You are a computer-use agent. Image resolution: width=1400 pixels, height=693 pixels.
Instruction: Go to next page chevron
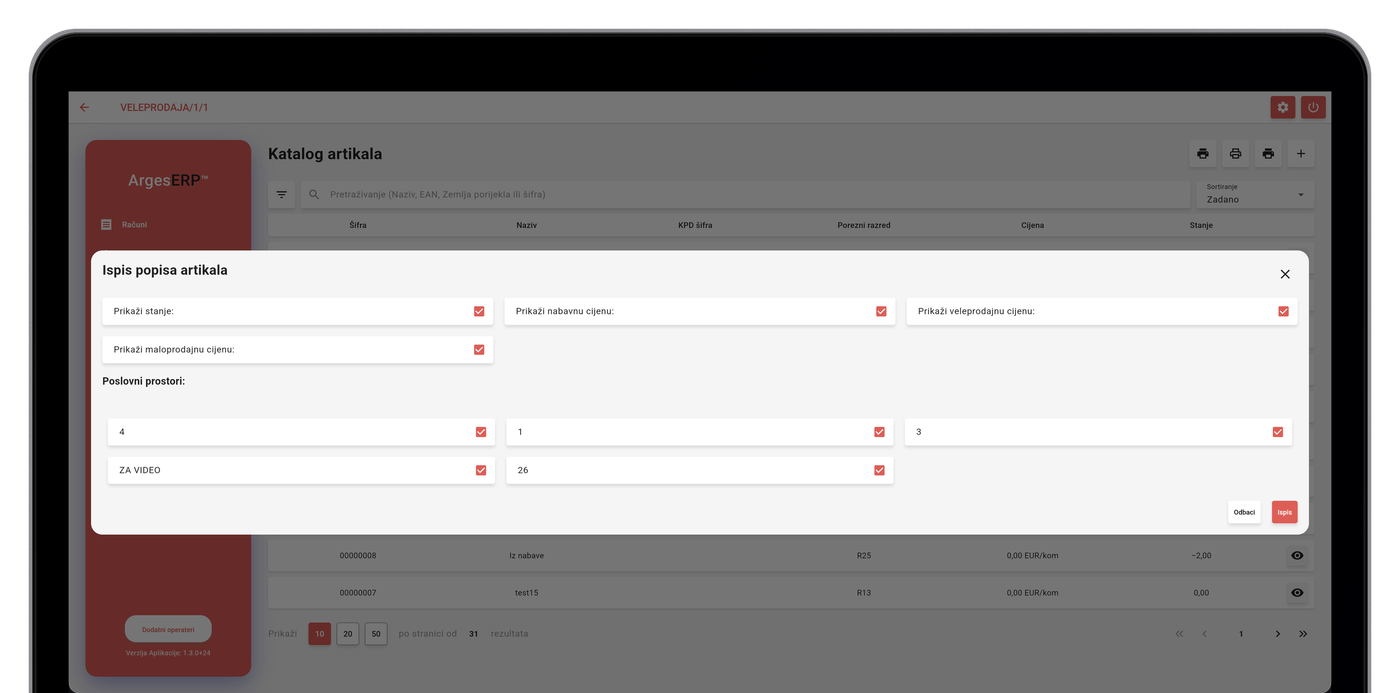(1277, 634)
